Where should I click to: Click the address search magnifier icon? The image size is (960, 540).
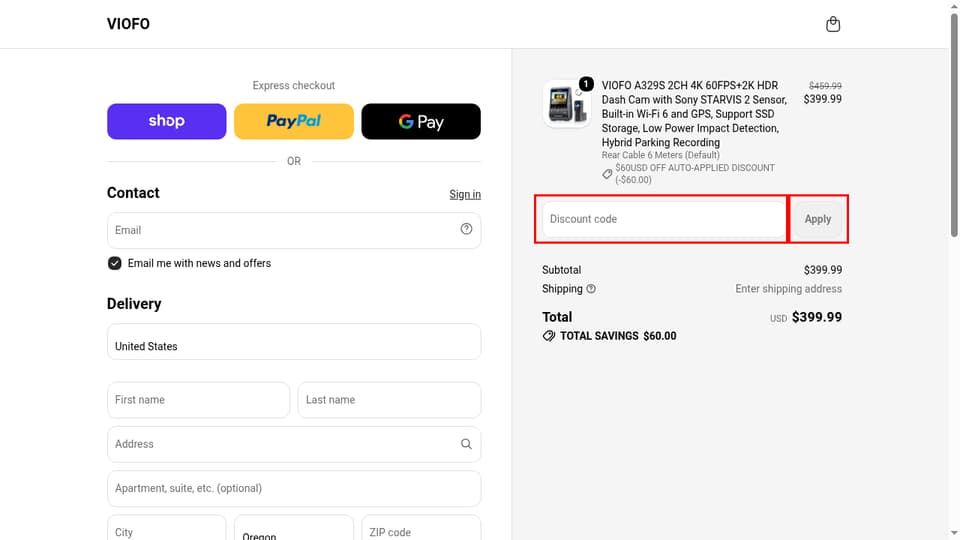pos(466,444)
